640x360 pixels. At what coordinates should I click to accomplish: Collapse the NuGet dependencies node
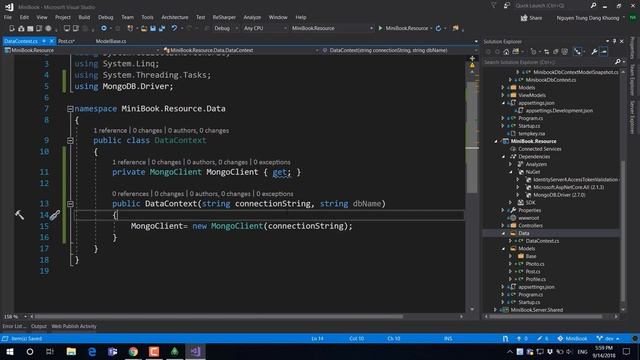point(511,172)
